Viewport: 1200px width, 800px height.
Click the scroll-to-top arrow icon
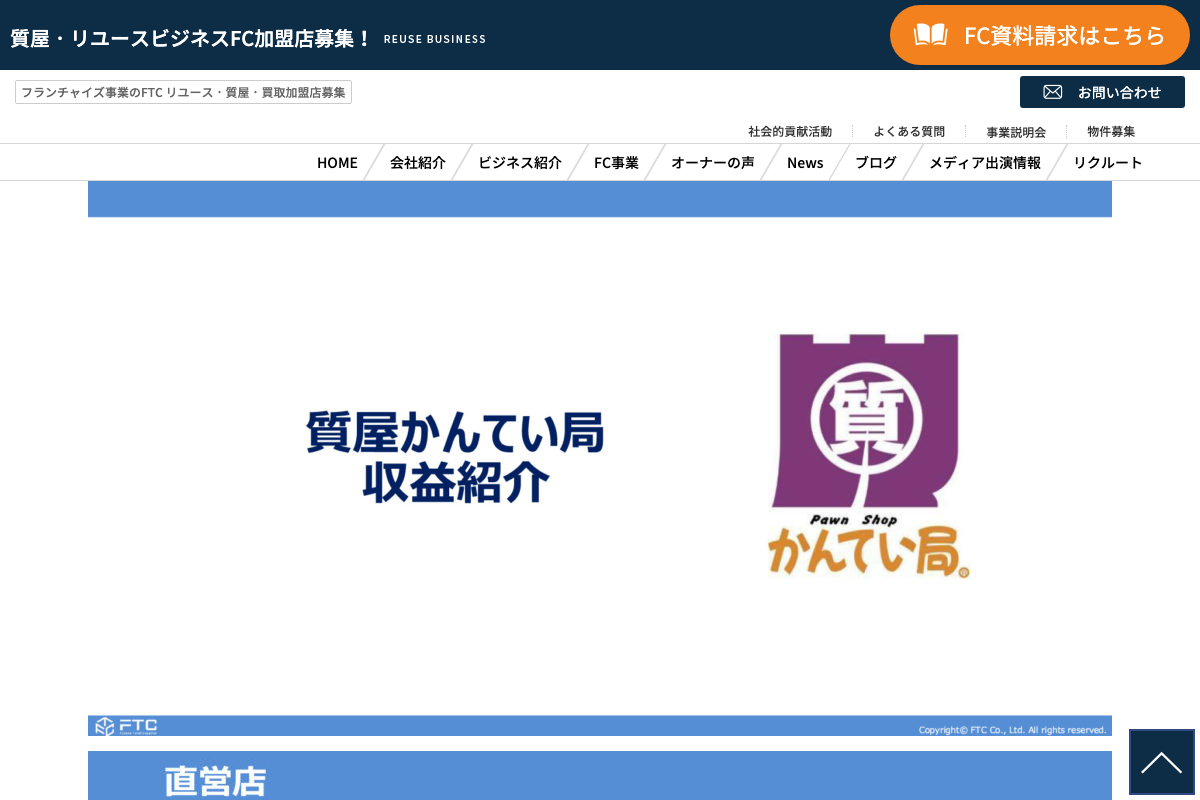point(1161,762)
